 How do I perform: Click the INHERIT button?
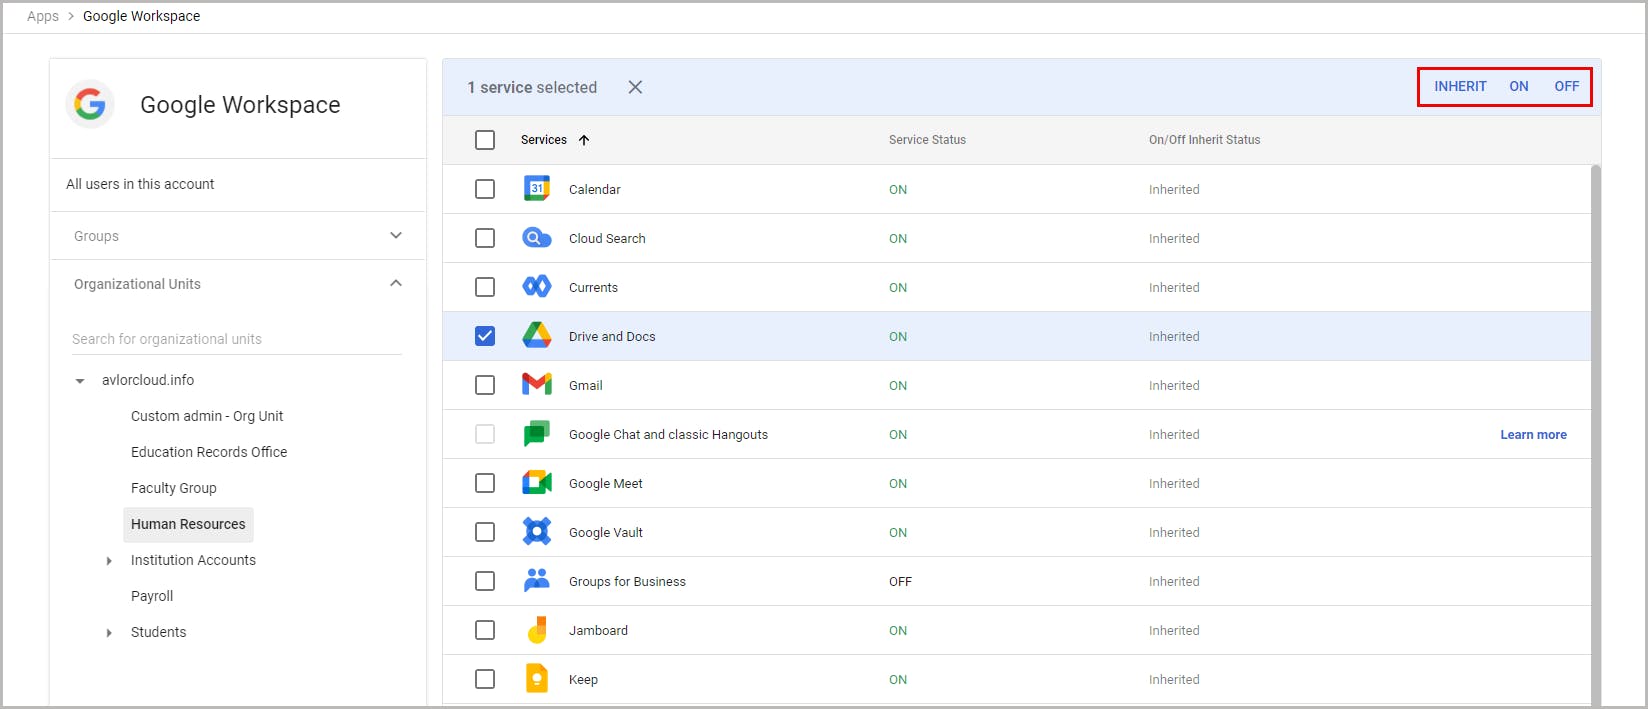pos(1460,86)
